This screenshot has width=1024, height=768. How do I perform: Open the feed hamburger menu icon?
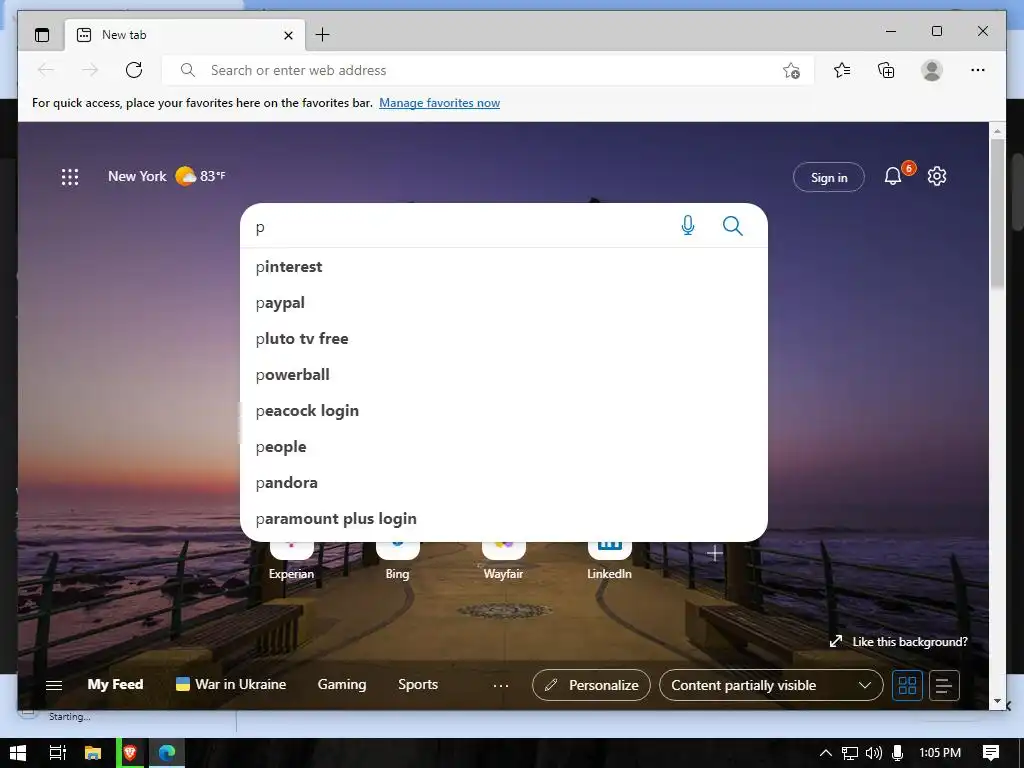(54, 685)
